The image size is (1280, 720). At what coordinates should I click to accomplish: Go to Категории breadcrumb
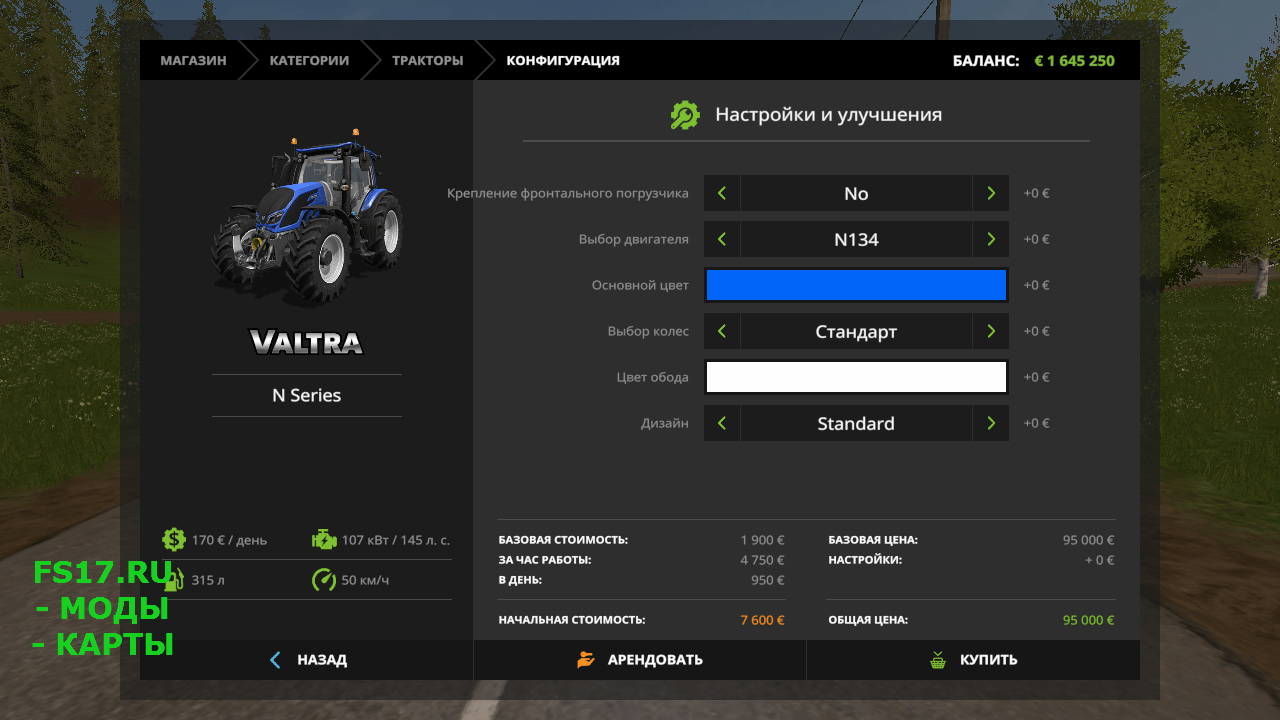[309, 60]
